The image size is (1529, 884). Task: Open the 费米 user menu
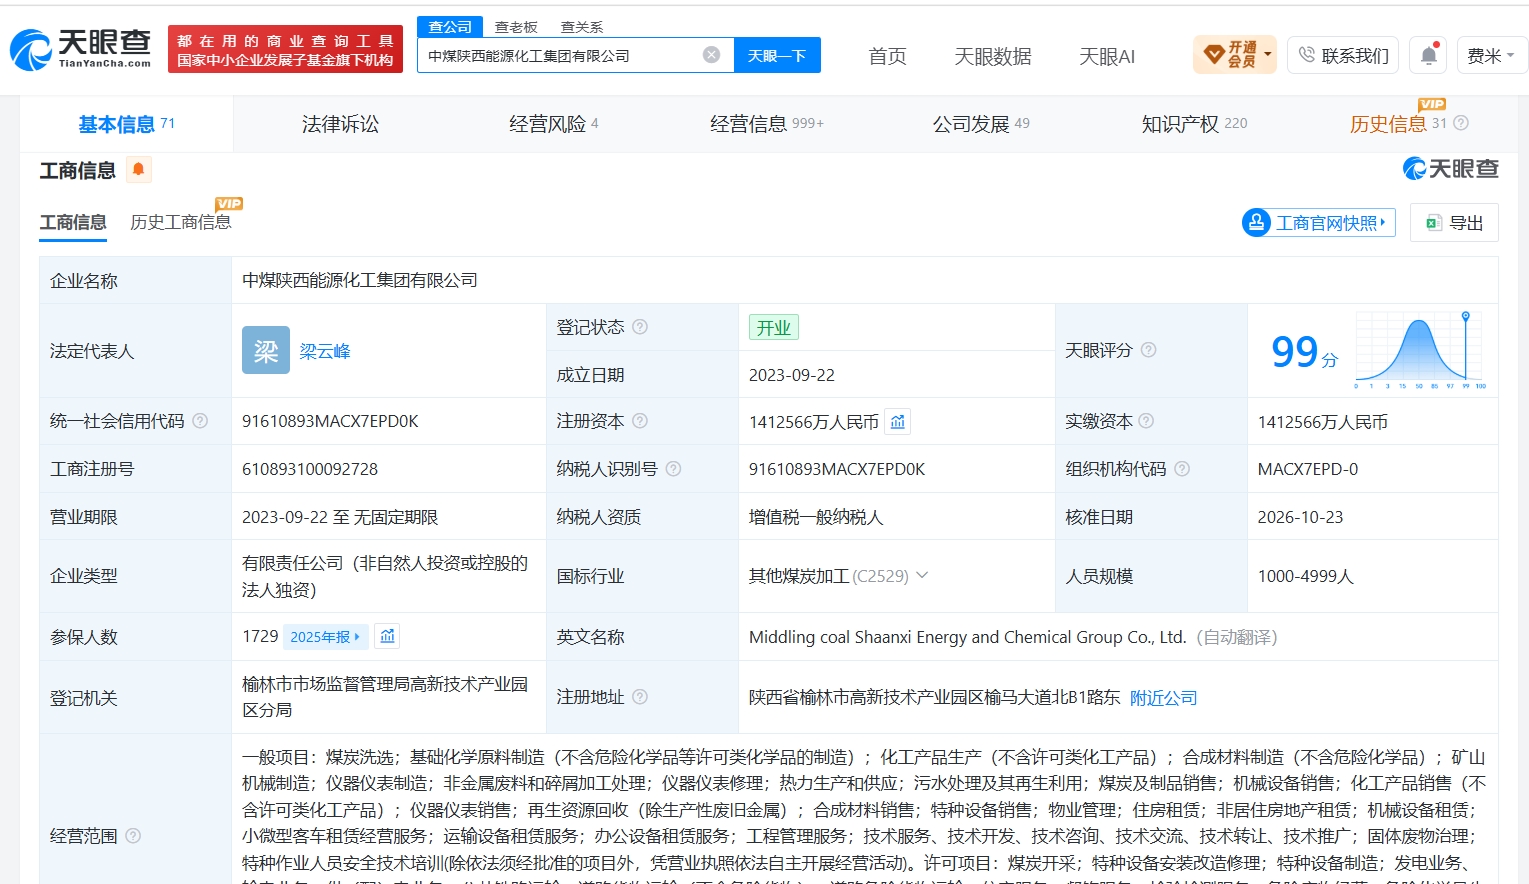pos(1491,56)
